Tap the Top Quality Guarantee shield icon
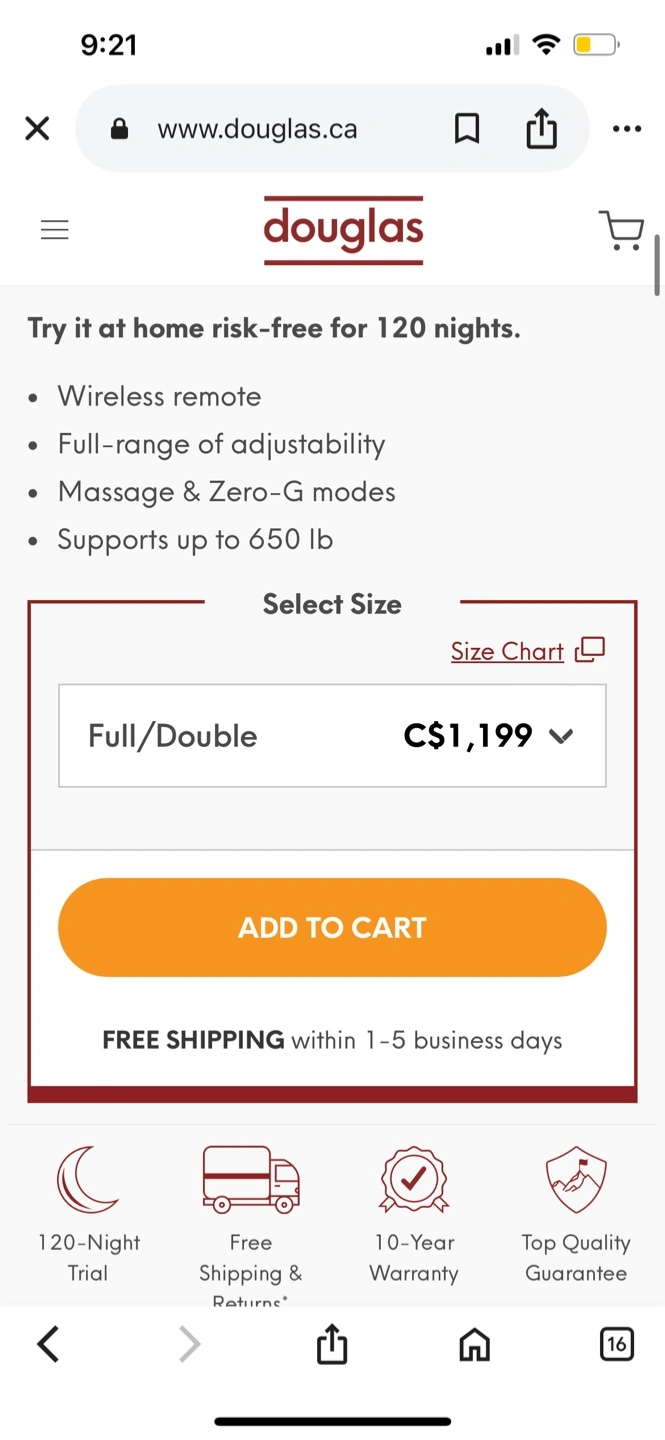 point(576,1180)
